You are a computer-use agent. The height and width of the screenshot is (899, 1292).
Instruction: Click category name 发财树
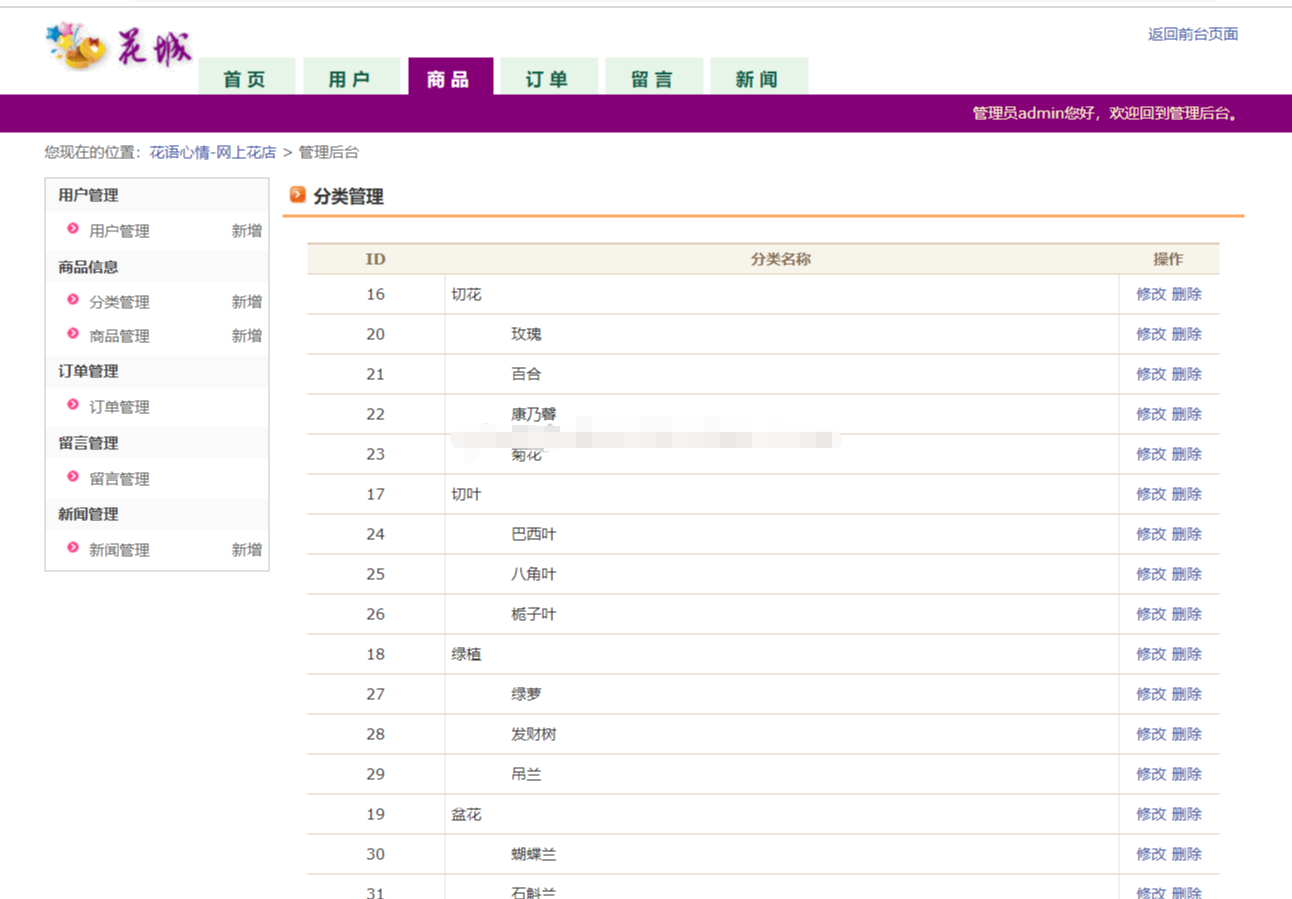[534, 734]
